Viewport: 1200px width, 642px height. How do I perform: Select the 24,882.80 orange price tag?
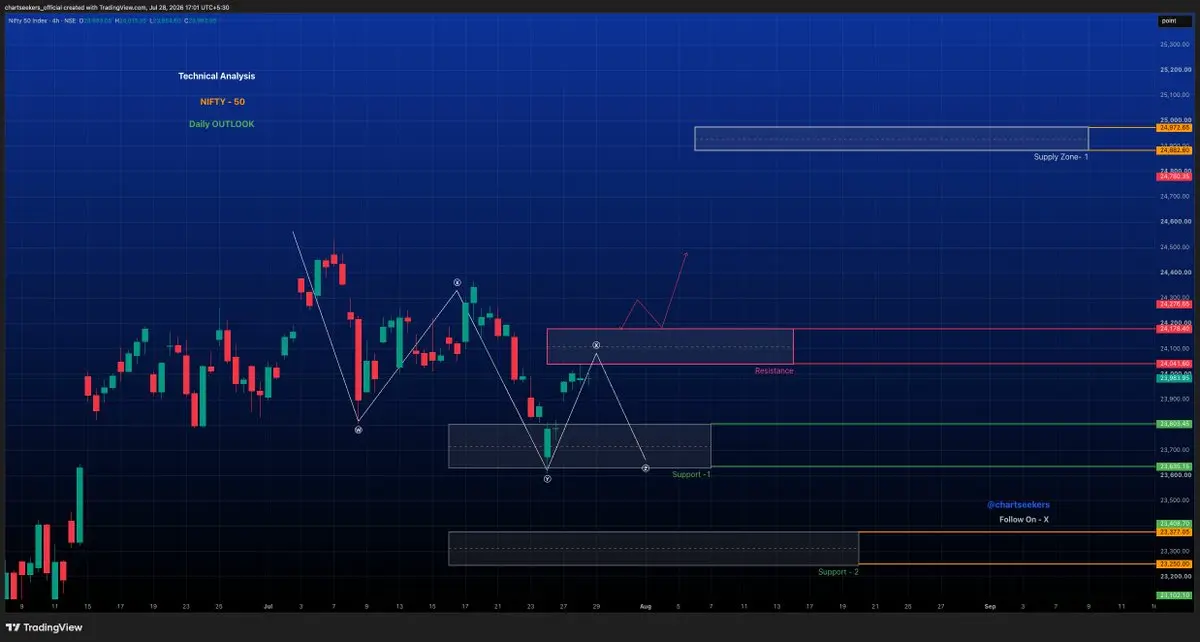(x=1174, y=150)
